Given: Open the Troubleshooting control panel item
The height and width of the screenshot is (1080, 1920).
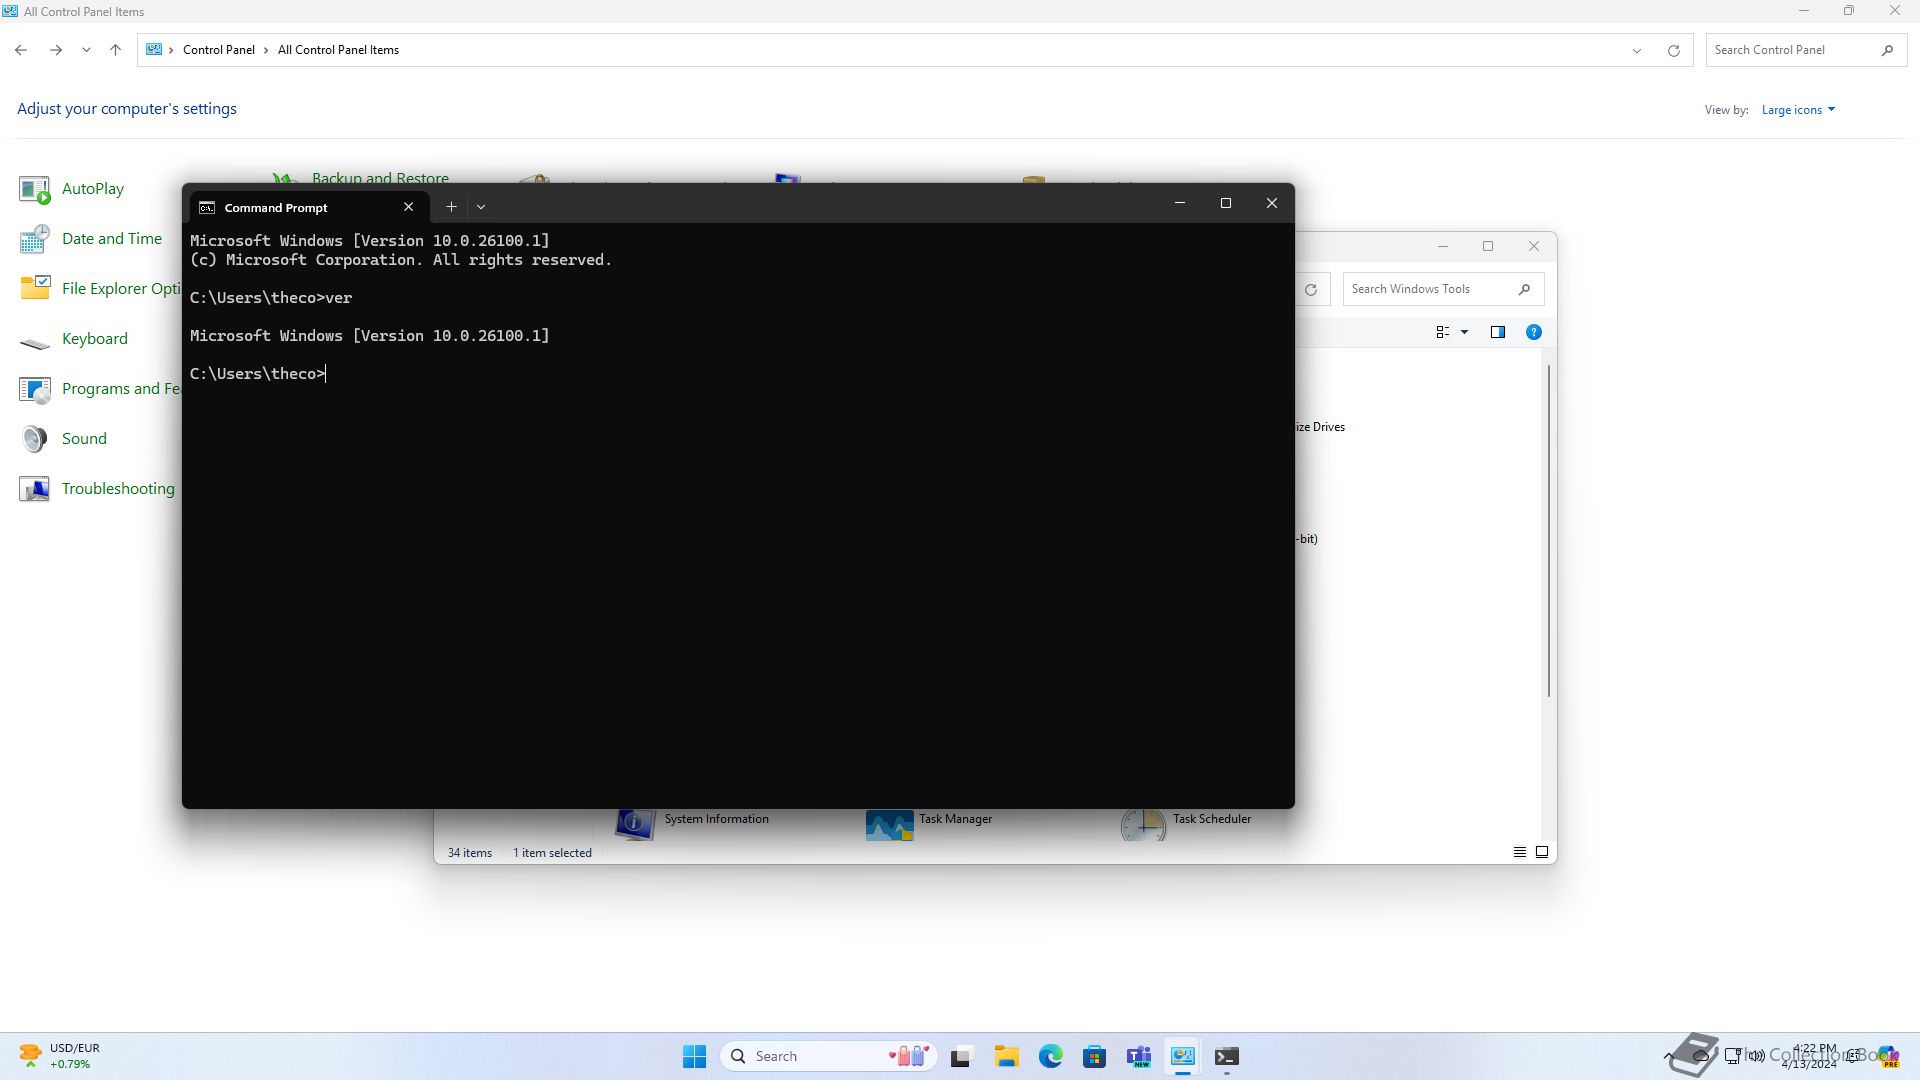Looking at the screenshot, I should [x=97, y=489].
